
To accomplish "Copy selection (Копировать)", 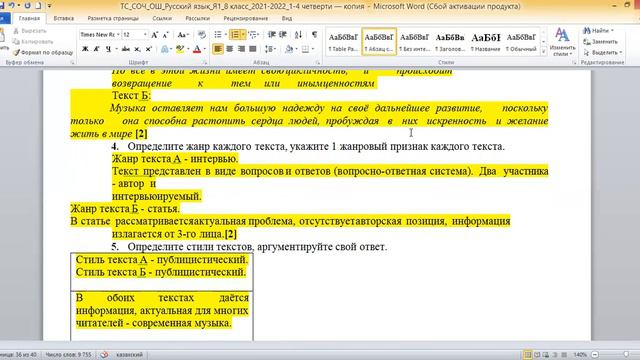I will 33,42.
